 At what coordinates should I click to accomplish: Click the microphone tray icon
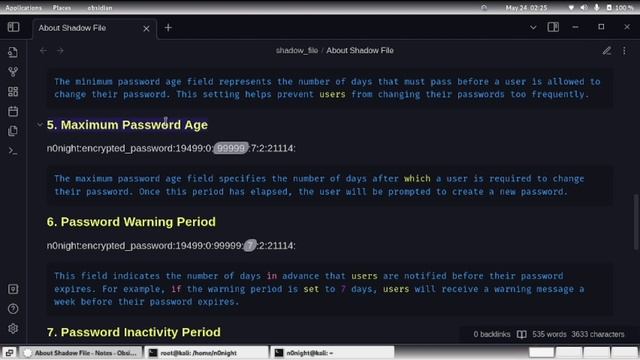(x=597, y=8)
